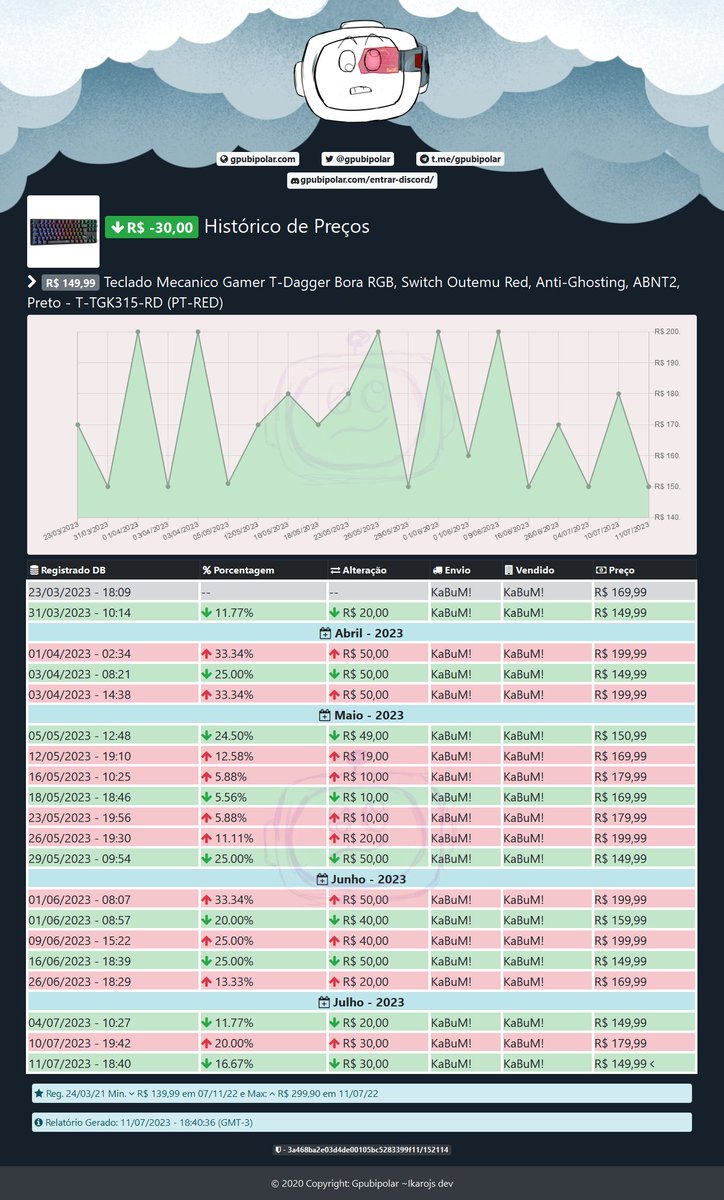Click the R$ 199,99 price on 03/04/2023 - 14:38 row

pyautogui.click(x=620, y=695)
